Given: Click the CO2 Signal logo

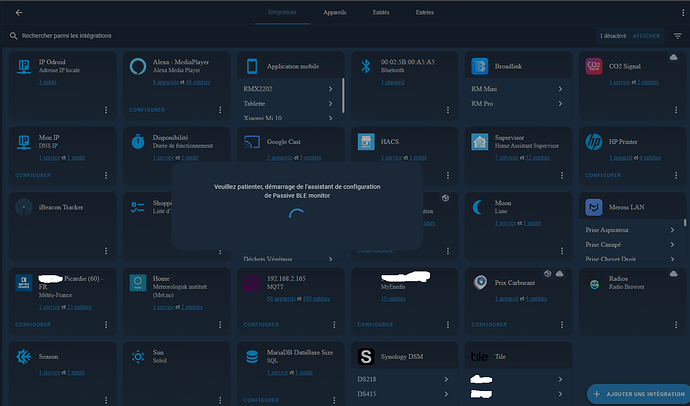Looking at the screenshot, I should [x=594, y=66].
